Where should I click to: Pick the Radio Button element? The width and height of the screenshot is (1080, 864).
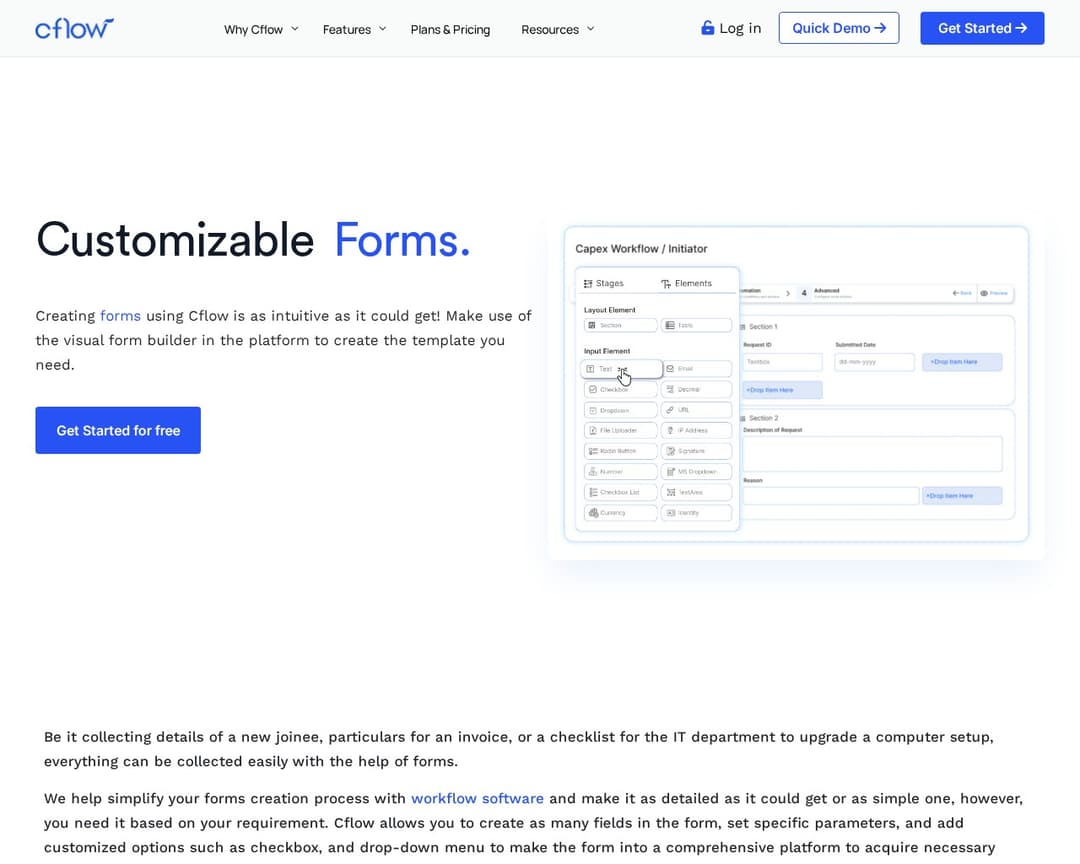click(621, 451)
